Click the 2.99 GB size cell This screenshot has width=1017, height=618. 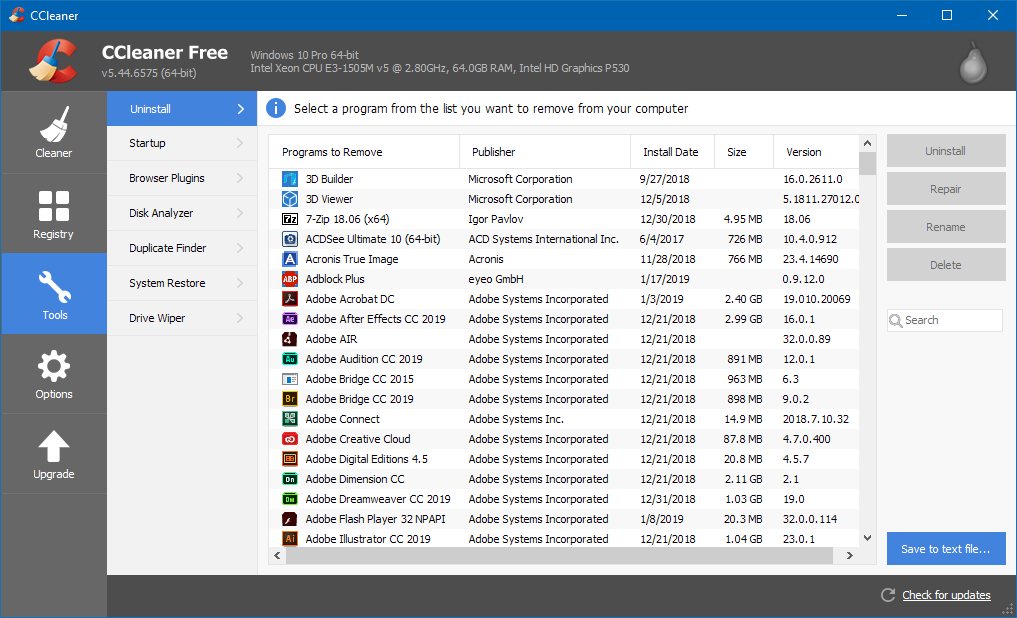[743, 319]
